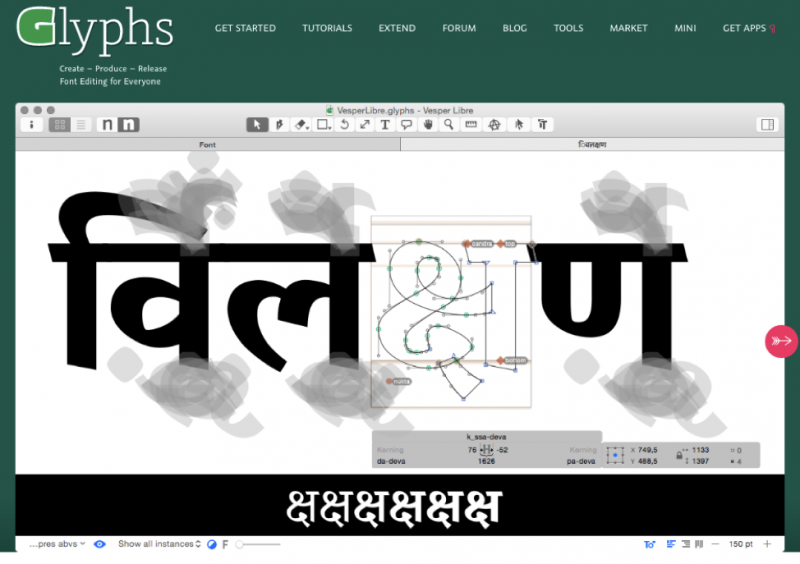The width and height of the screenshot is (800, 564).
Task: Open the Font Info button
Action: (32, 125)
